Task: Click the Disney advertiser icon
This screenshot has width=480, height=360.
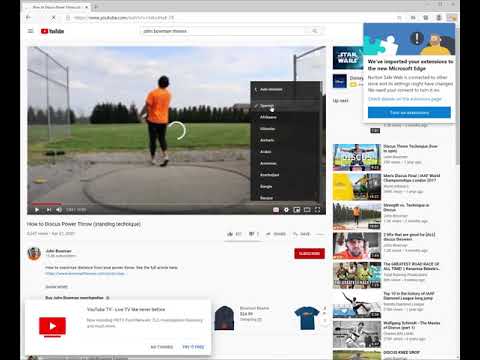Action: point(340,81)
